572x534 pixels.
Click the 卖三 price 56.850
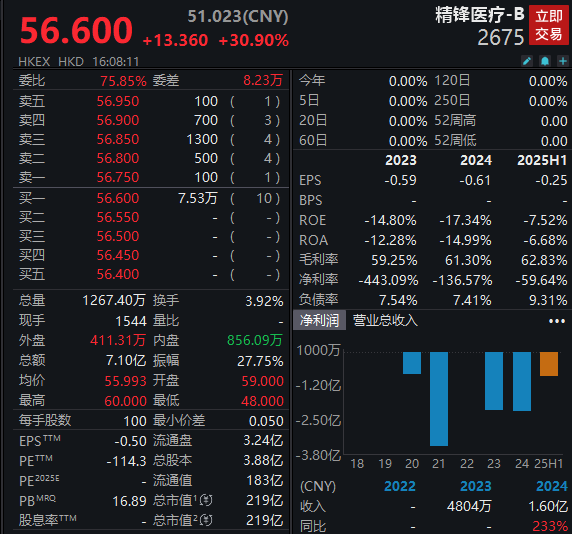pos(118,139)
